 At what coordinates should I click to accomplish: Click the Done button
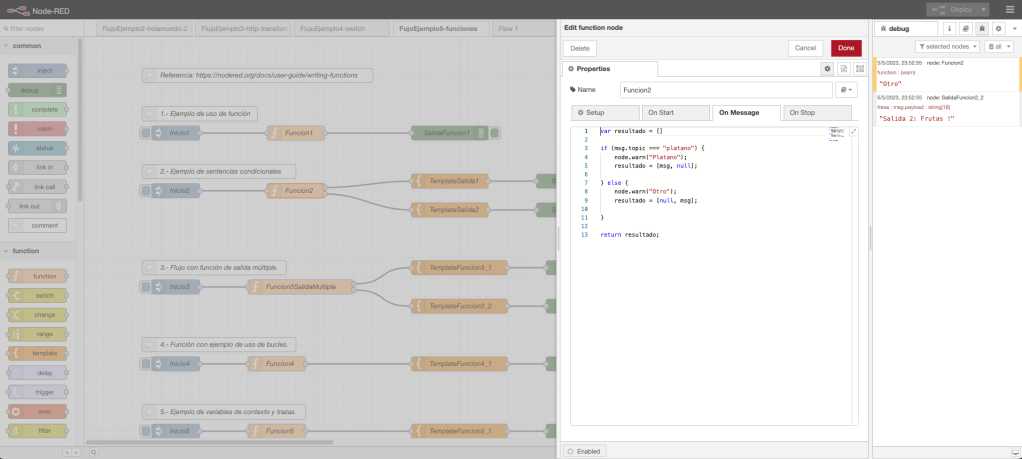(845, 48)
